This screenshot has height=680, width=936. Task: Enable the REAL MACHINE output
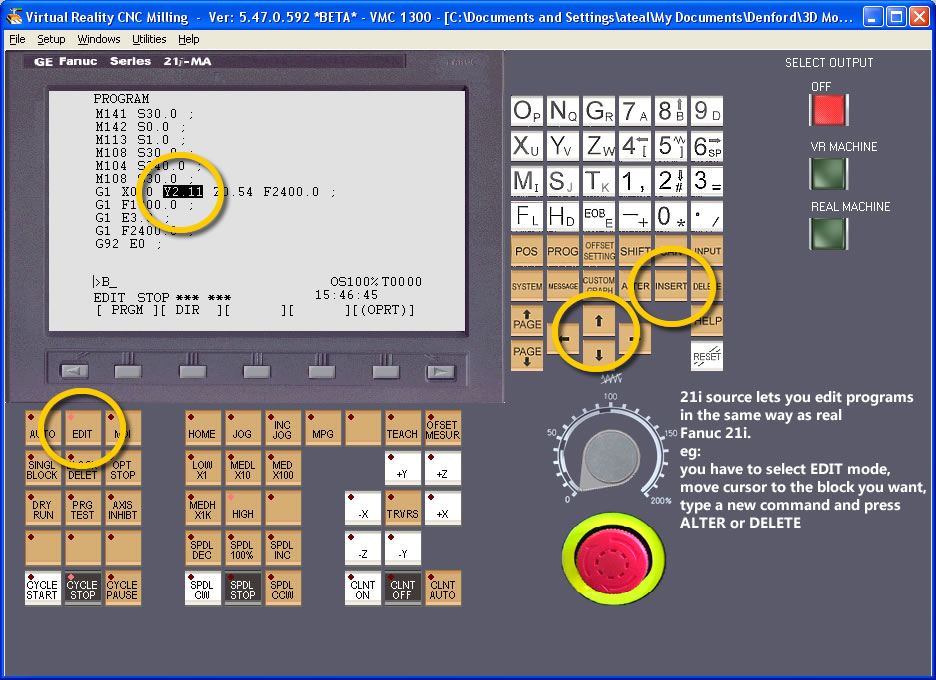(x=829, y=233)
